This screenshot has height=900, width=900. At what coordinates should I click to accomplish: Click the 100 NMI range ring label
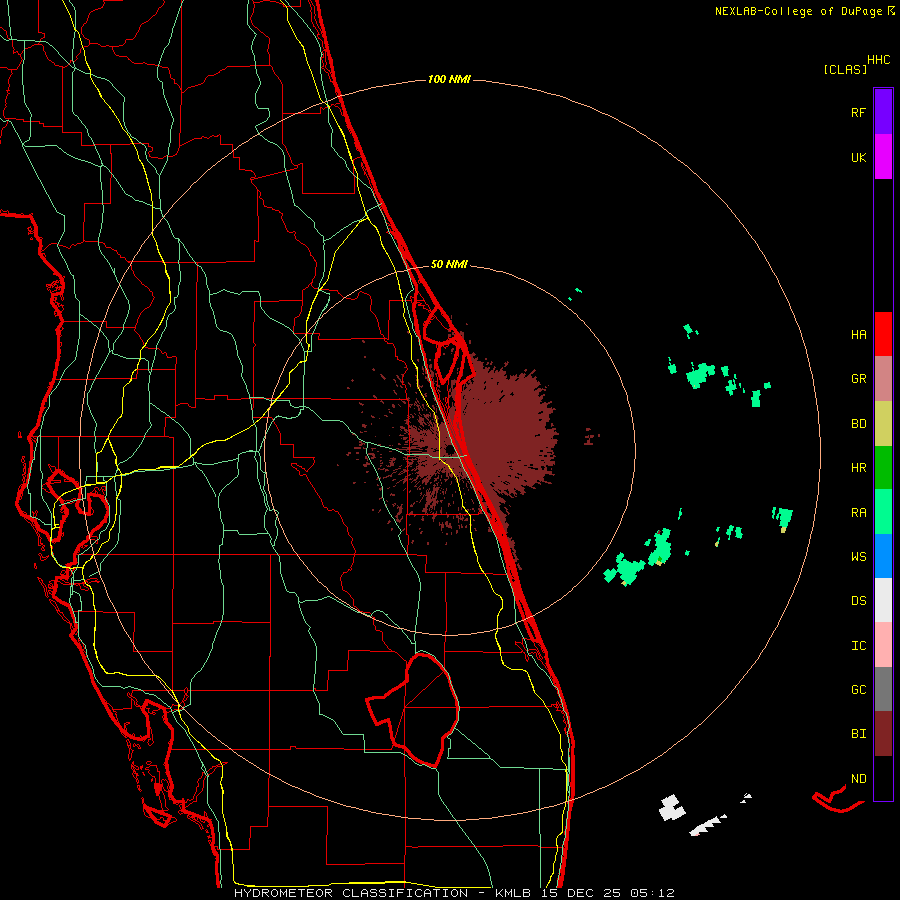(449, 79)
